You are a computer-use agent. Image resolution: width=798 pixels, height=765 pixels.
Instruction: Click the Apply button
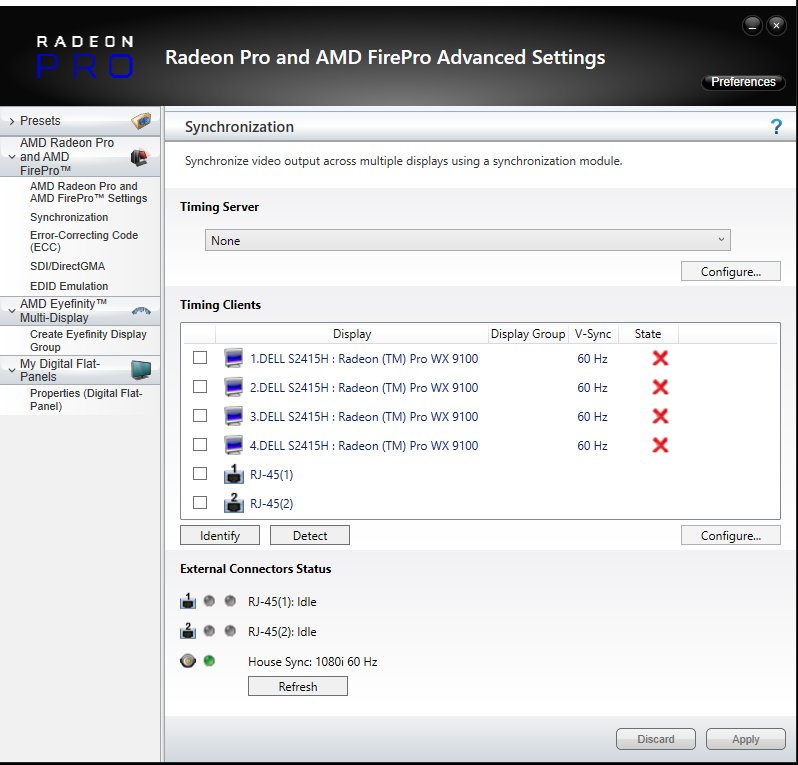click(746, 739)
